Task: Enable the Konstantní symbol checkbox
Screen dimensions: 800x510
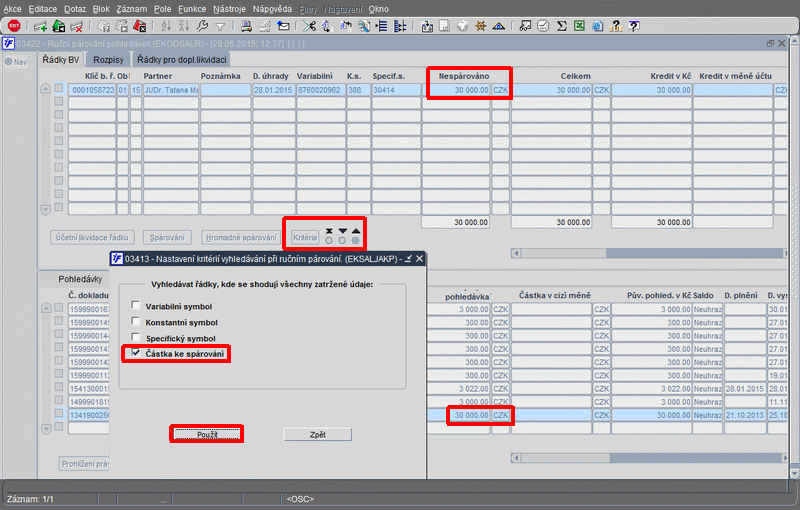Action: pos(136,321)
